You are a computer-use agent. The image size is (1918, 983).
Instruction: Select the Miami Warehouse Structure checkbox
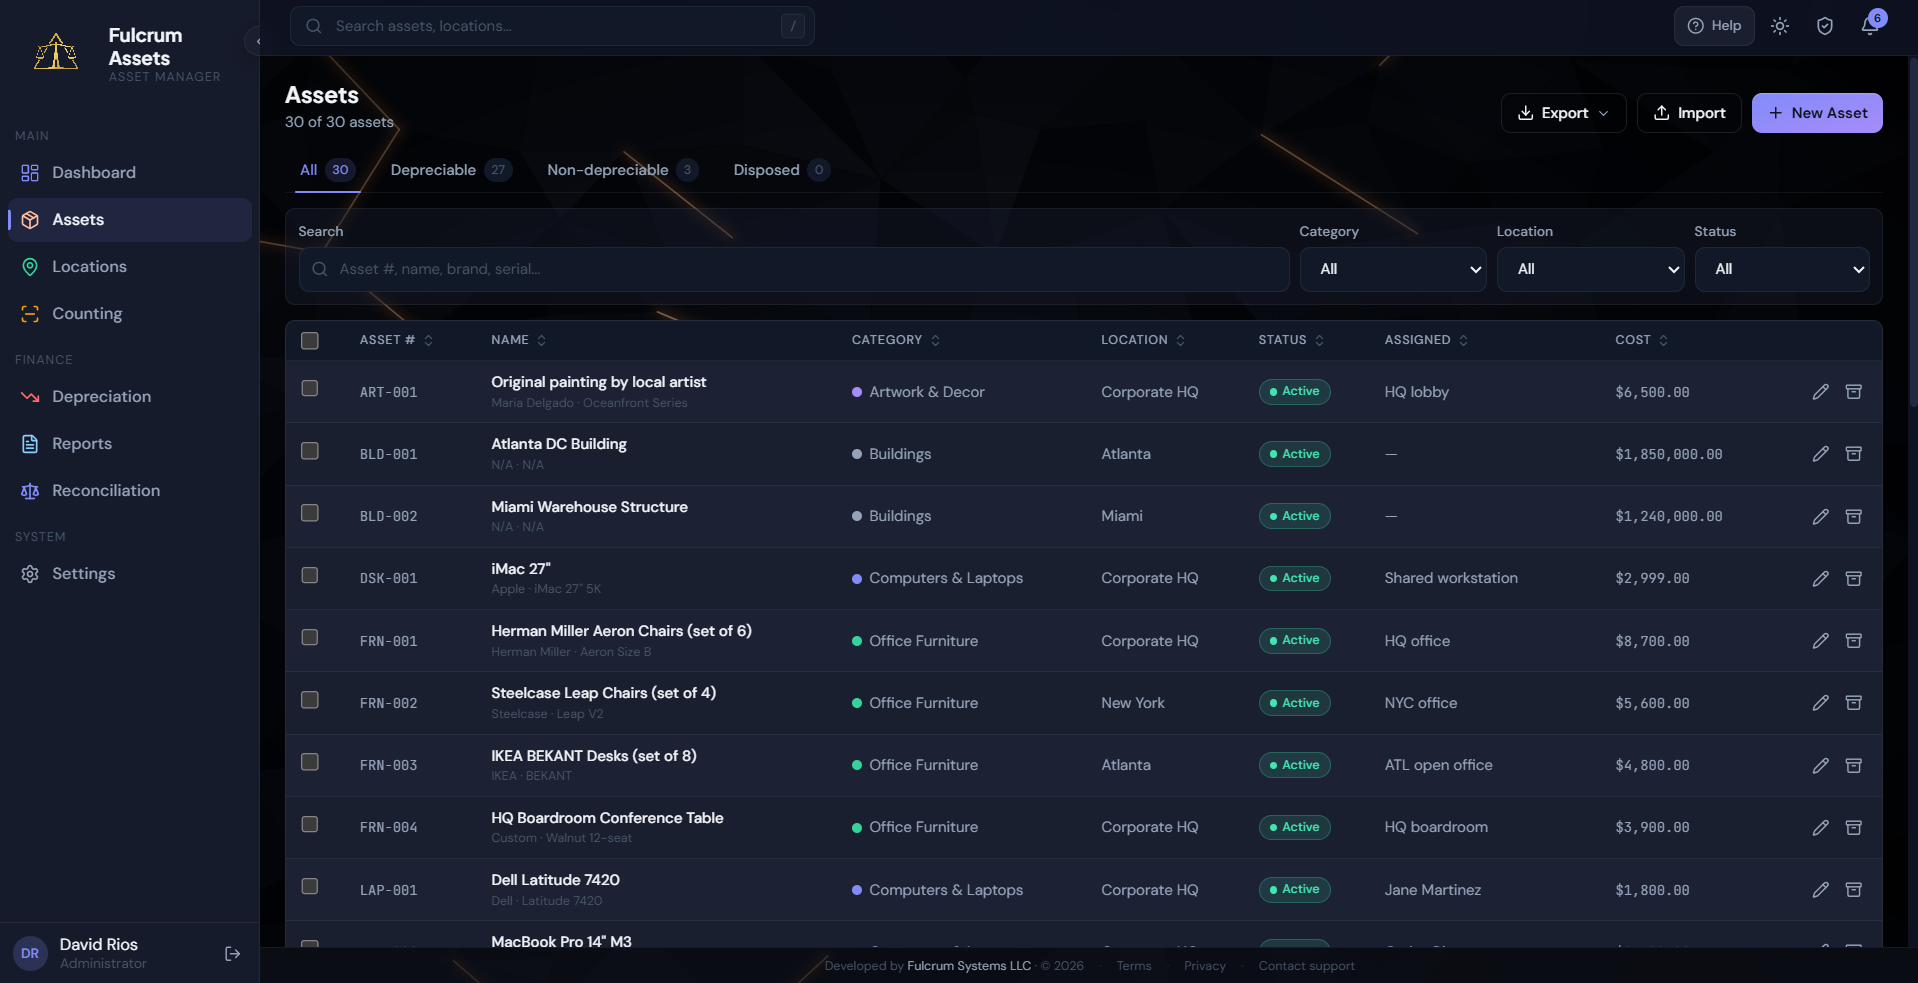310,513
